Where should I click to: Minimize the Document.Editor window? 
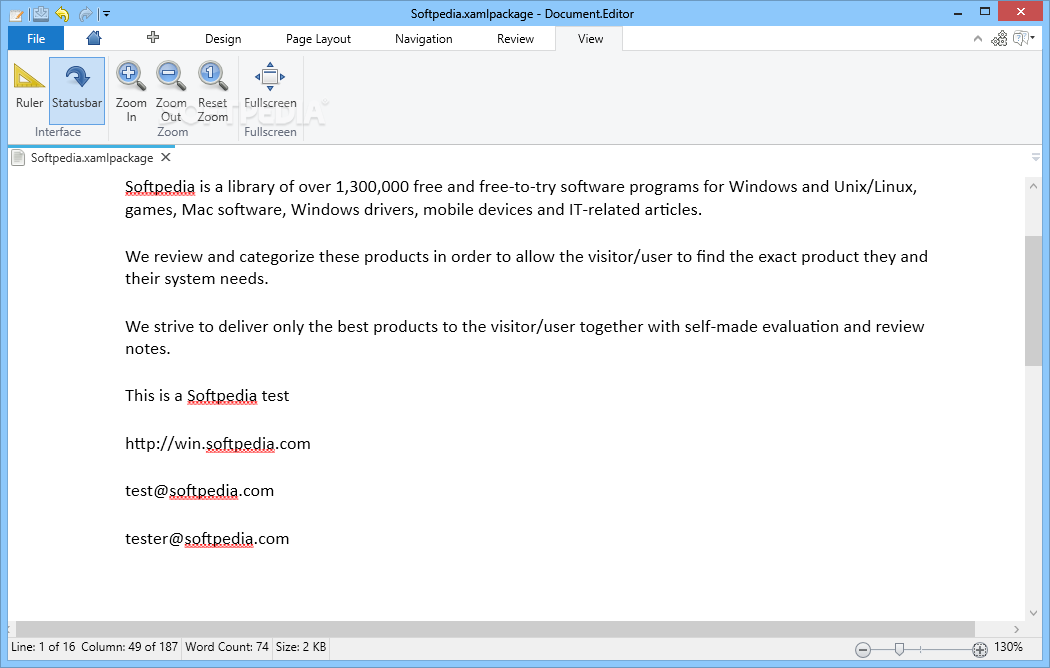958,13
